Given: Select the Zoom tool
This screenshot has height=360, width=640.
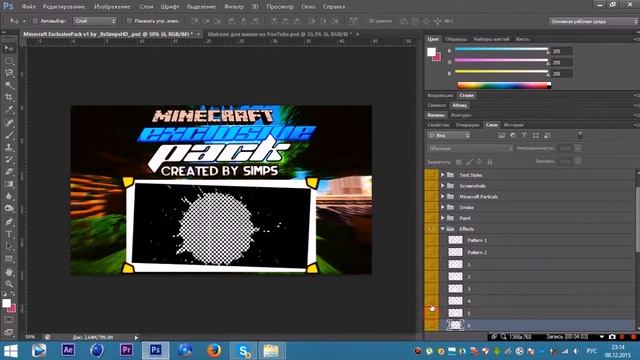Looking at the screenshot, I should 9,284.
